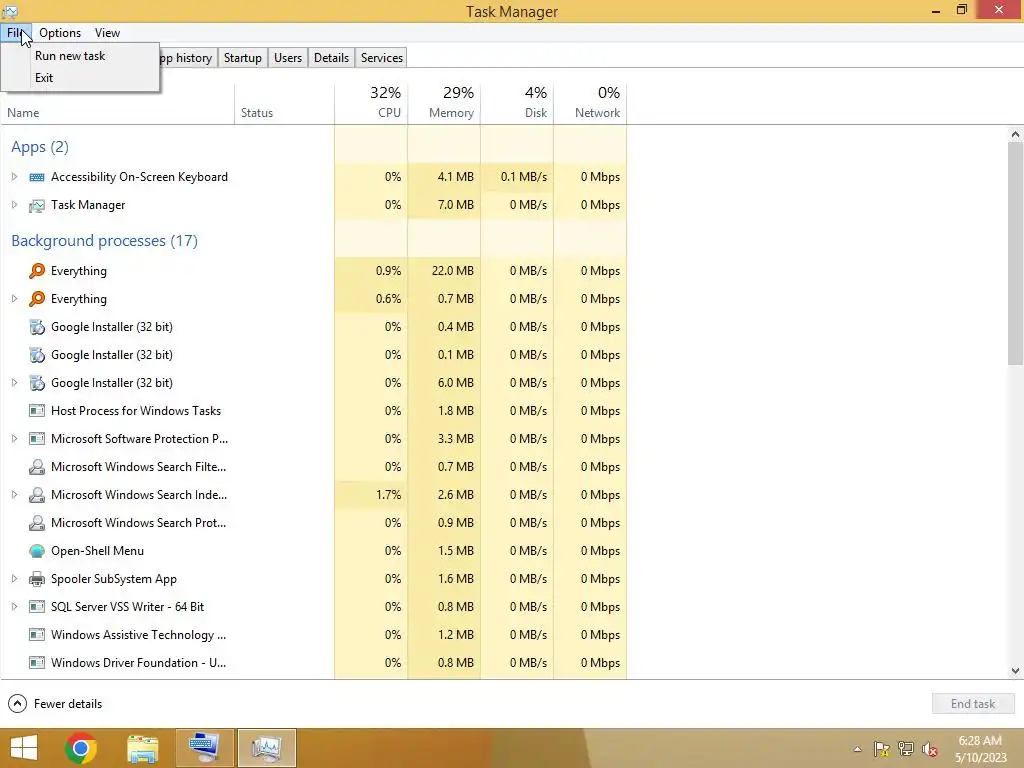
Task: Click the muted volume tray icon
Action: point(929,749)
